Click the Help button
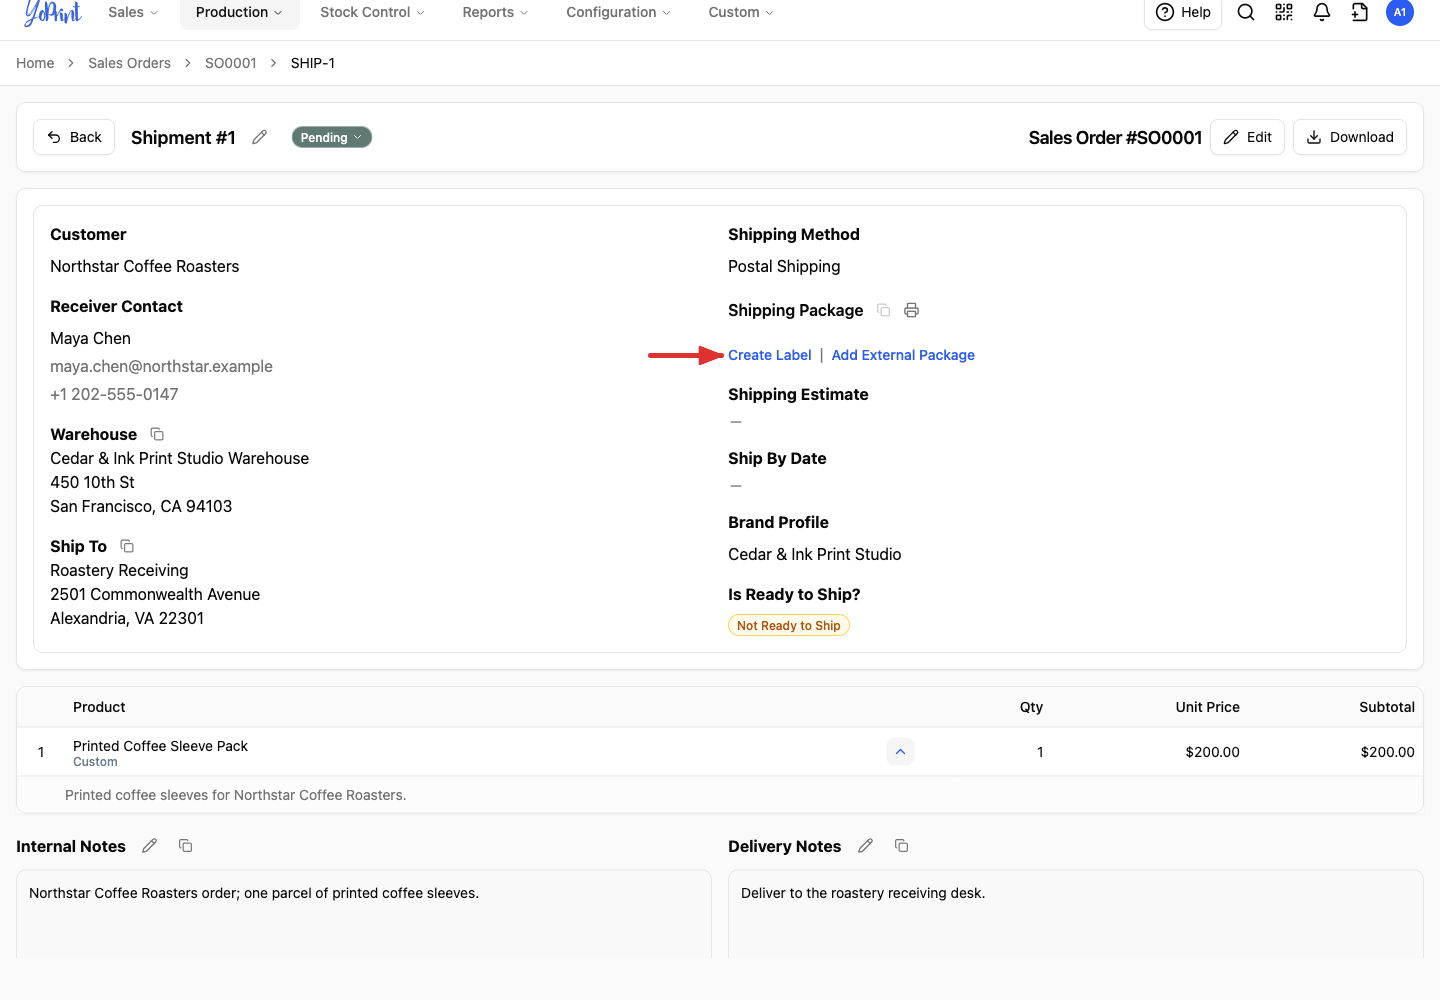 point(1183,12)
